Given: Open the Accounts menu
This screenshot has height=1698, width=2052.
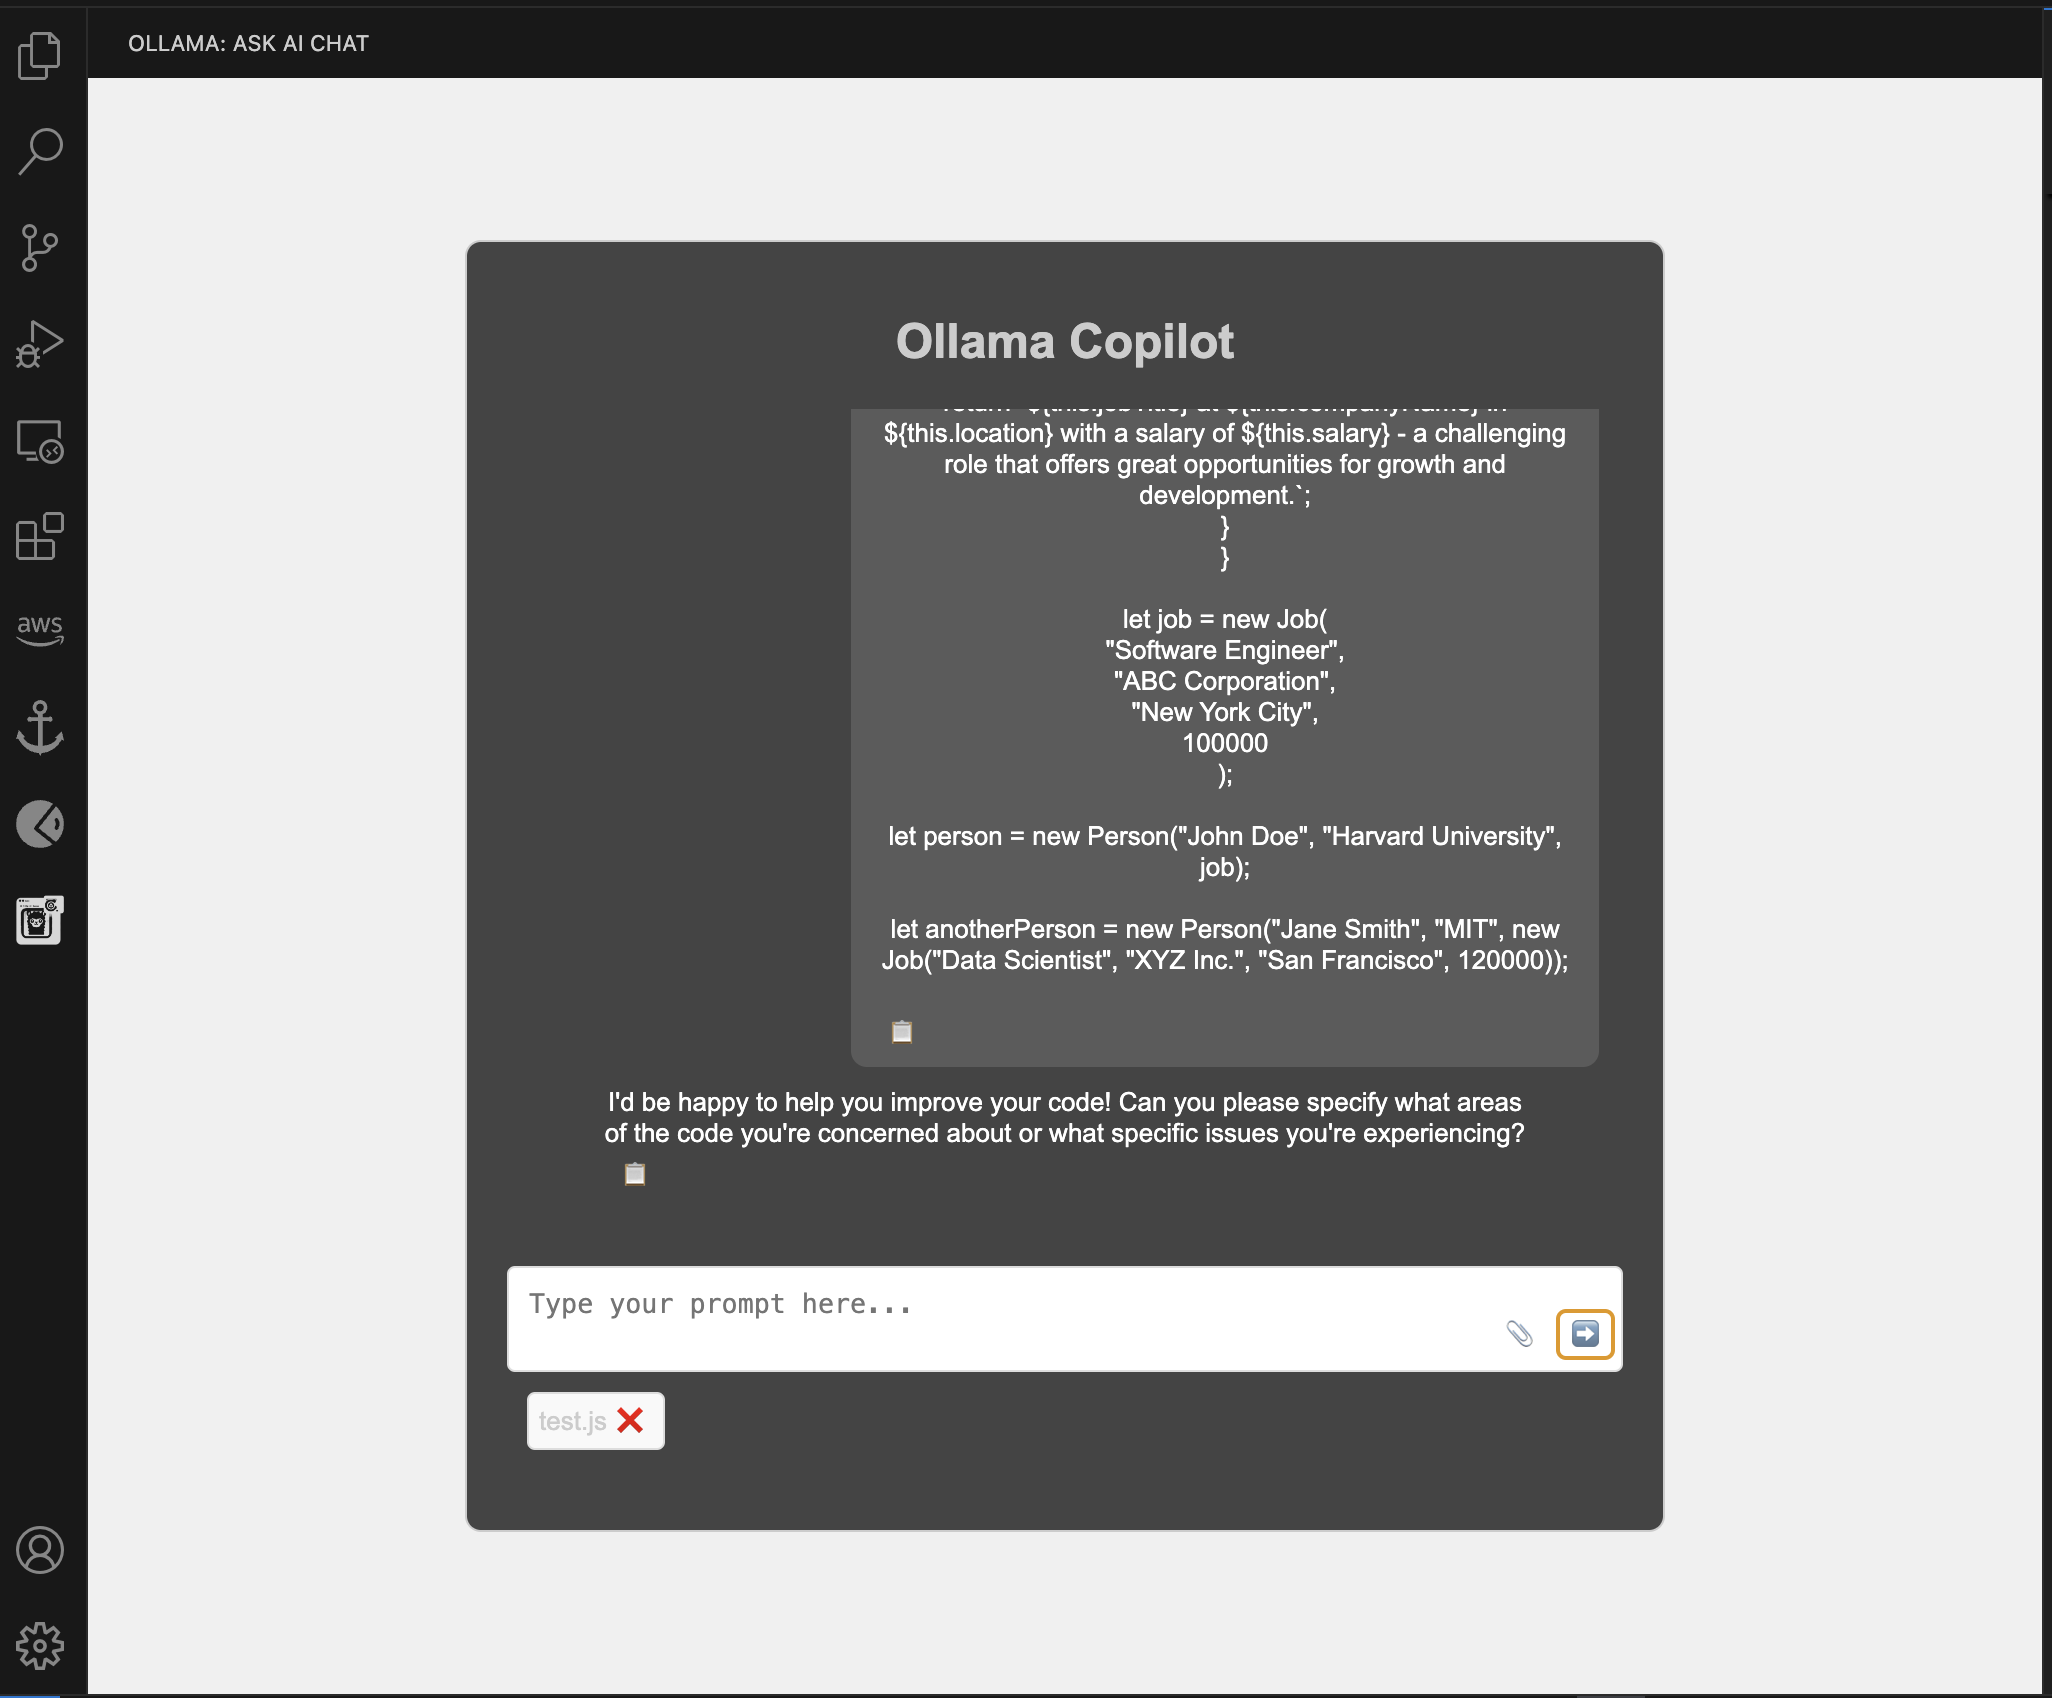Looking at the screenshot, I should [x=40, y=1550].
